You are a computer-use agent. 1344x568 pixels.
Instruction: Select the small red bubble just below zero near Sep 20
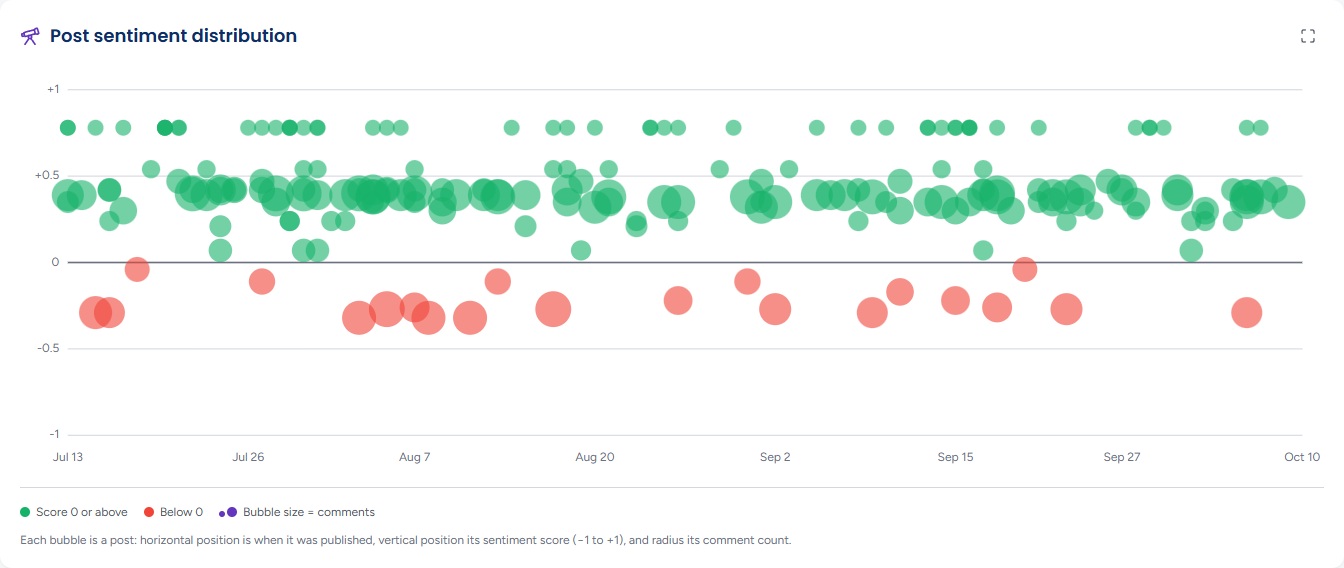pyautogui.click(x=1024, y=269)
